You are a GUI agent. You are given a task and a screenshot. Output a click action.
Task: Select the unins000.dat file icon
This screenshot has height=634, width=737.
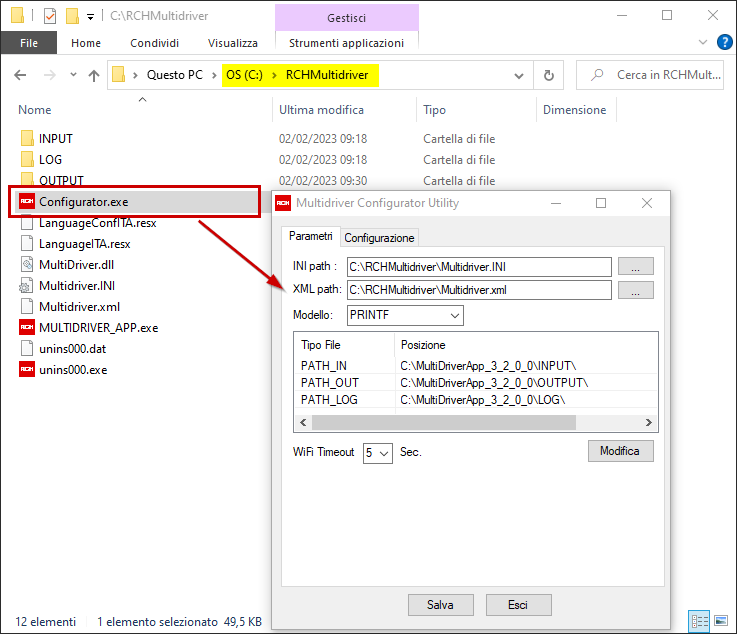(27, 348)
